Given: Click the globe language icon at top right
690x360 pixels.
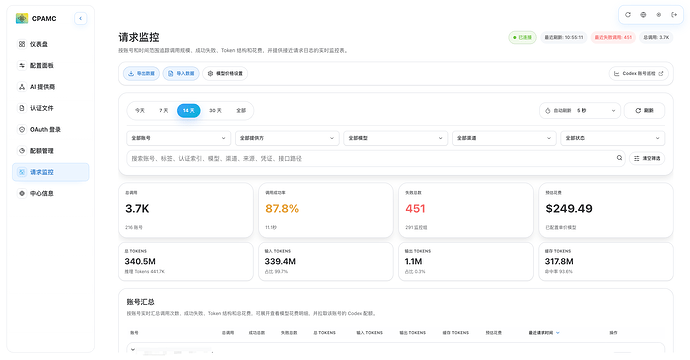Looking at the screenshot, I should tap(643, 15).
